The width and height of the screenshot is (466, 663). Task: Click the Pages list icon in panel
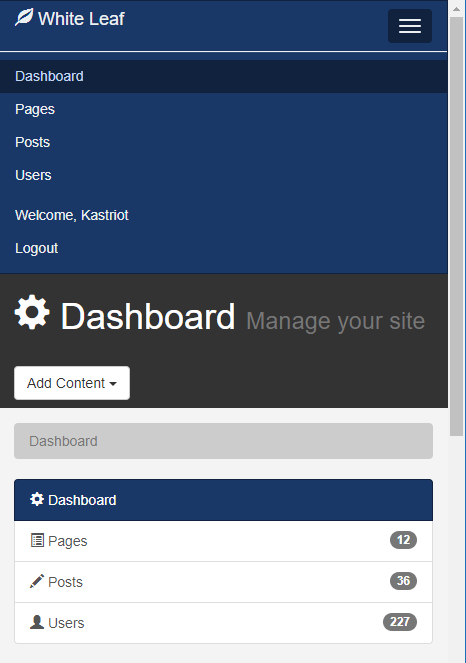[x=37, y=540]
